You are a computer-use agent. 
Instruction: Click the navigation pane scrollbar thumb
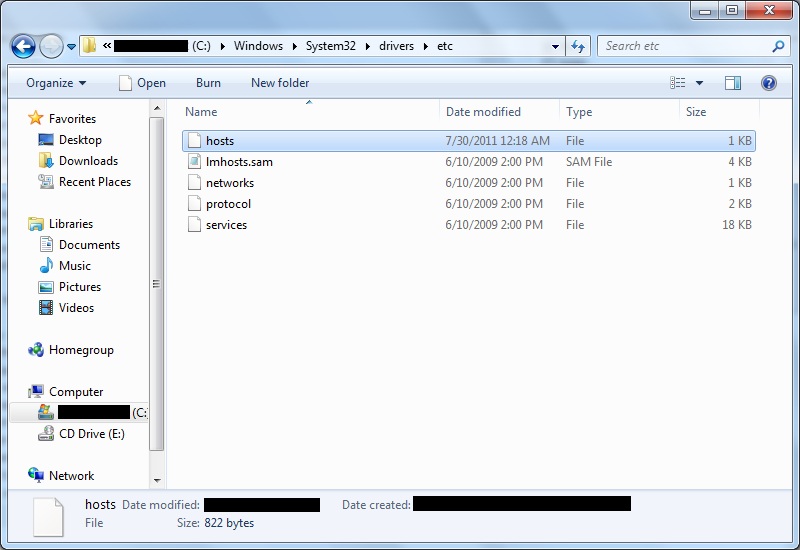[x=157, y=284]
